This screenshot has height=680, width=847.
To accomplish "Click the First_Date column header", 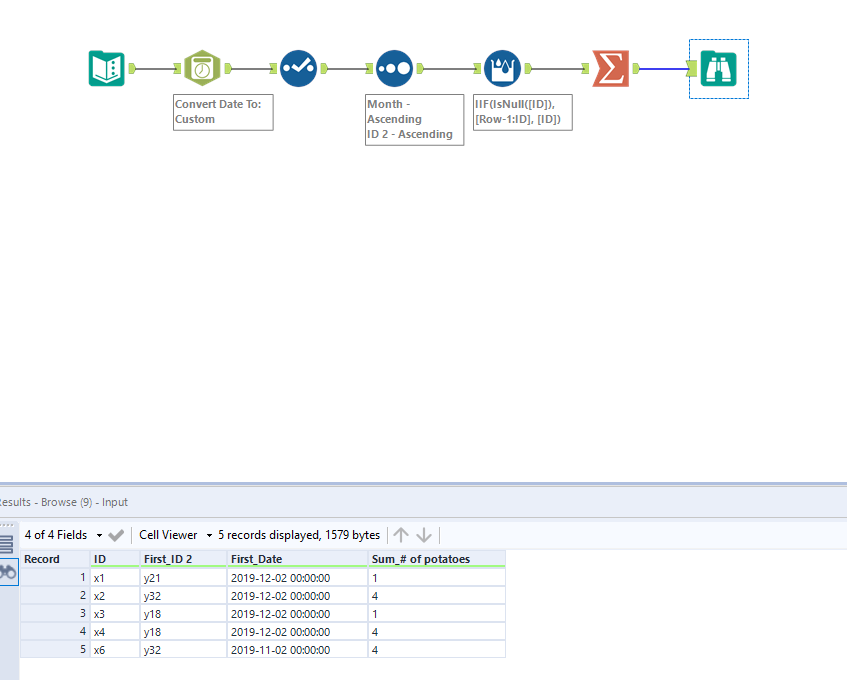I will click(297, 559).
